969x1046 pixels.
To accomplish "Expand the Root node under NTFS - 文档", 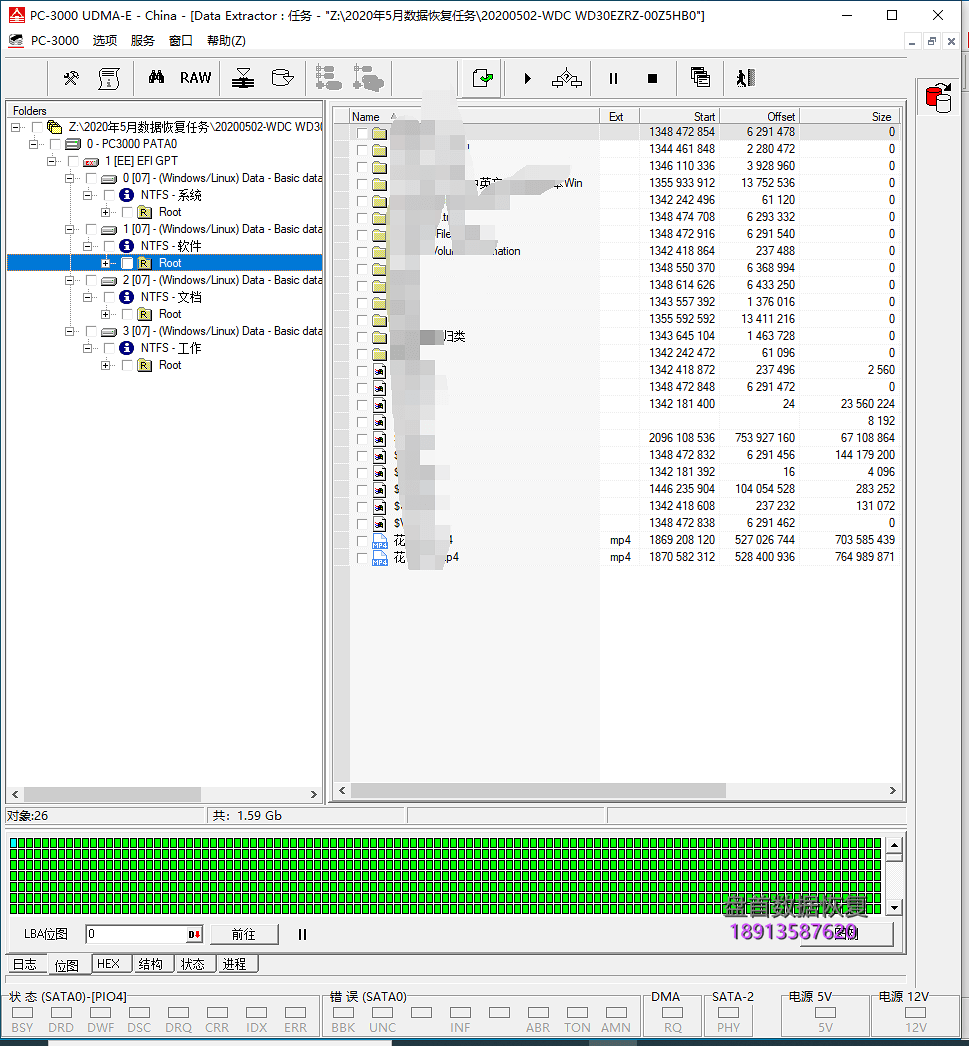I will pos(105,314).
